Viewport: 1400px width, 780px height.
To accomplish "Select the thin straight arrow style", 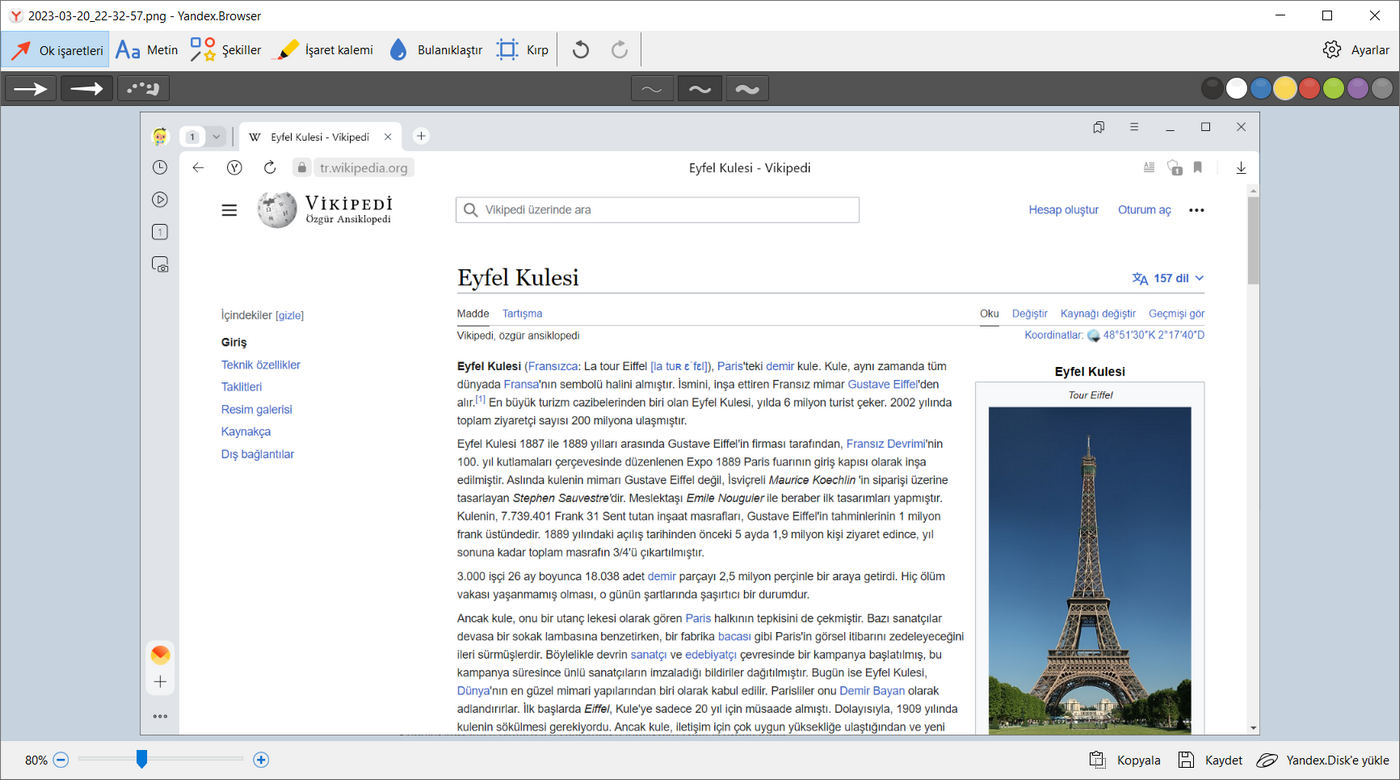I will tap(31, 89).
